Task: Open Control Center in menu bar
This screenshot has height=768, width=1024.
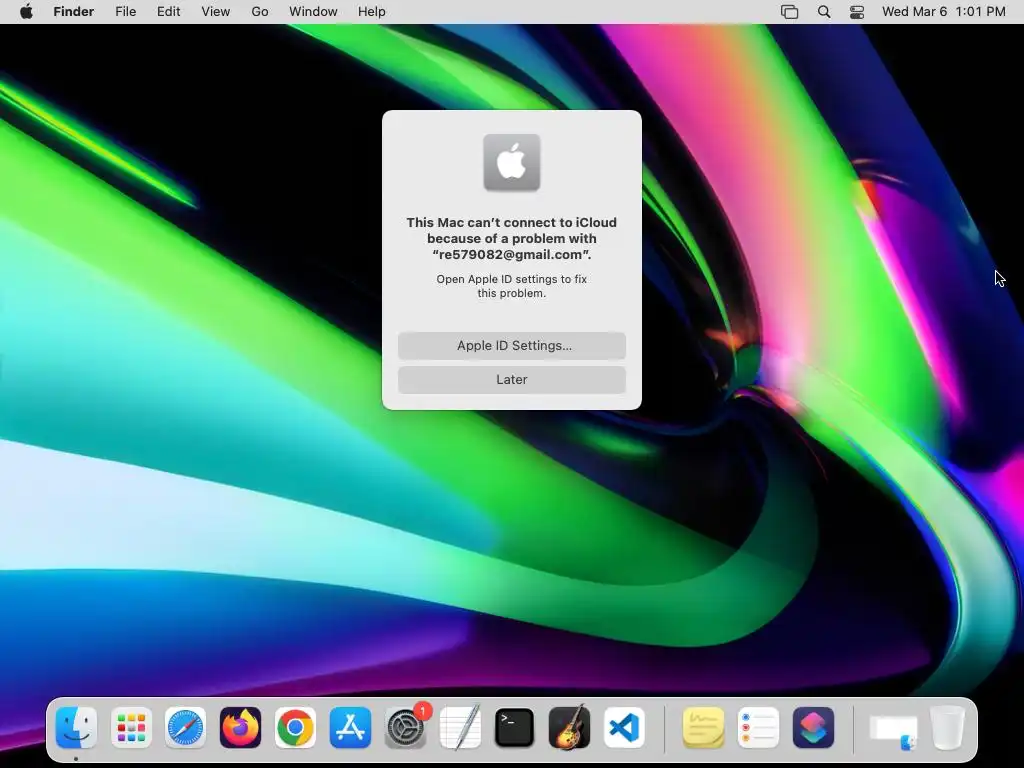Action: [857, 12]
